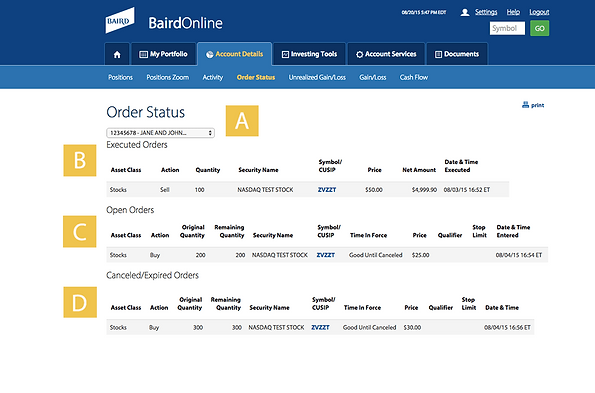Open the My Portfolio tab

pyautogui.click(x=164, y=54)
